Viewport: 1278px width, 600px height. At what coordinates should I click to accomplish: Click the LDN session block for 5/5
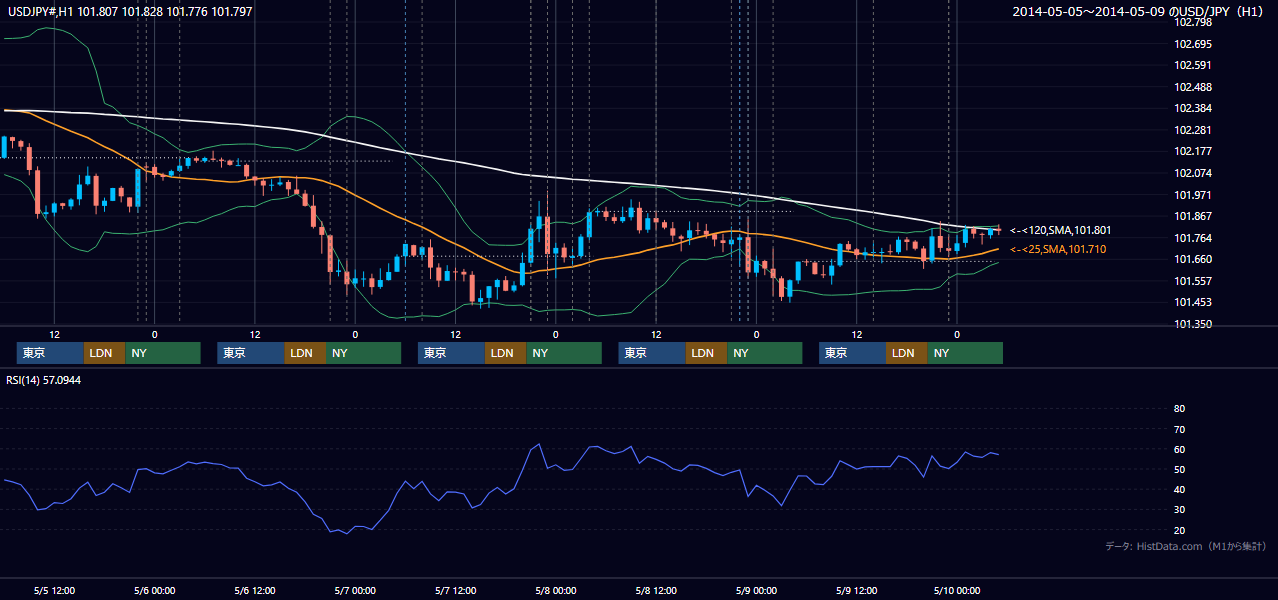coord(104,353)
